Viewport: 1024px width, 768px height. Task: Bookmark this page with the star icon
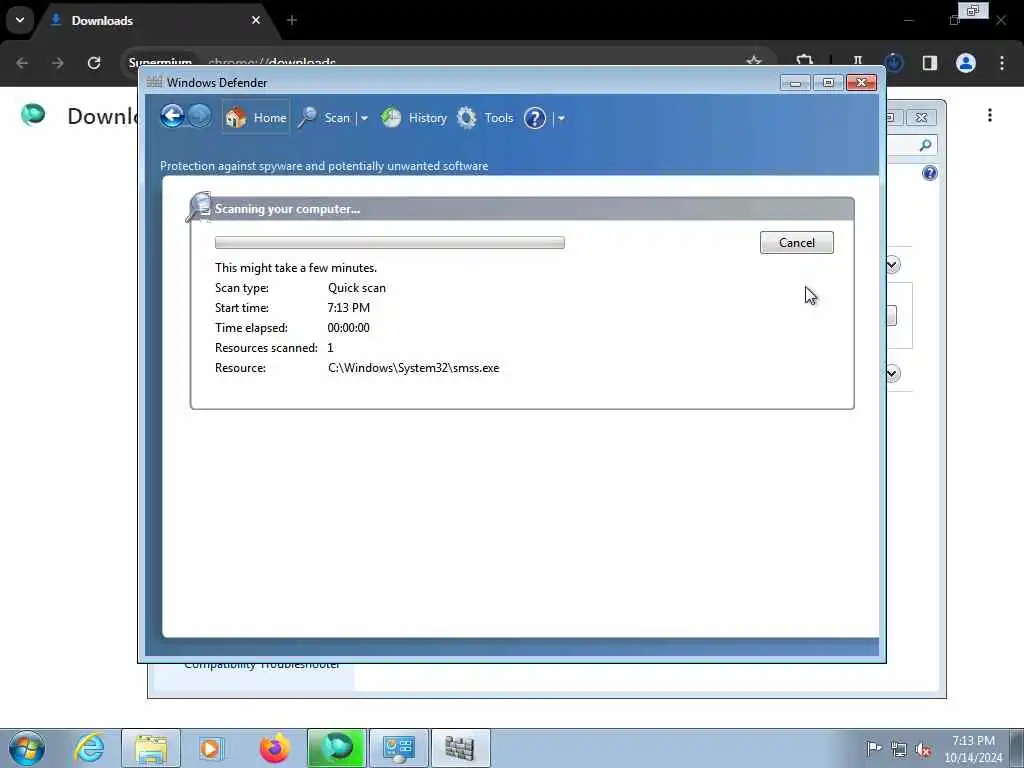pyautogui.click(x=754, y=61)
